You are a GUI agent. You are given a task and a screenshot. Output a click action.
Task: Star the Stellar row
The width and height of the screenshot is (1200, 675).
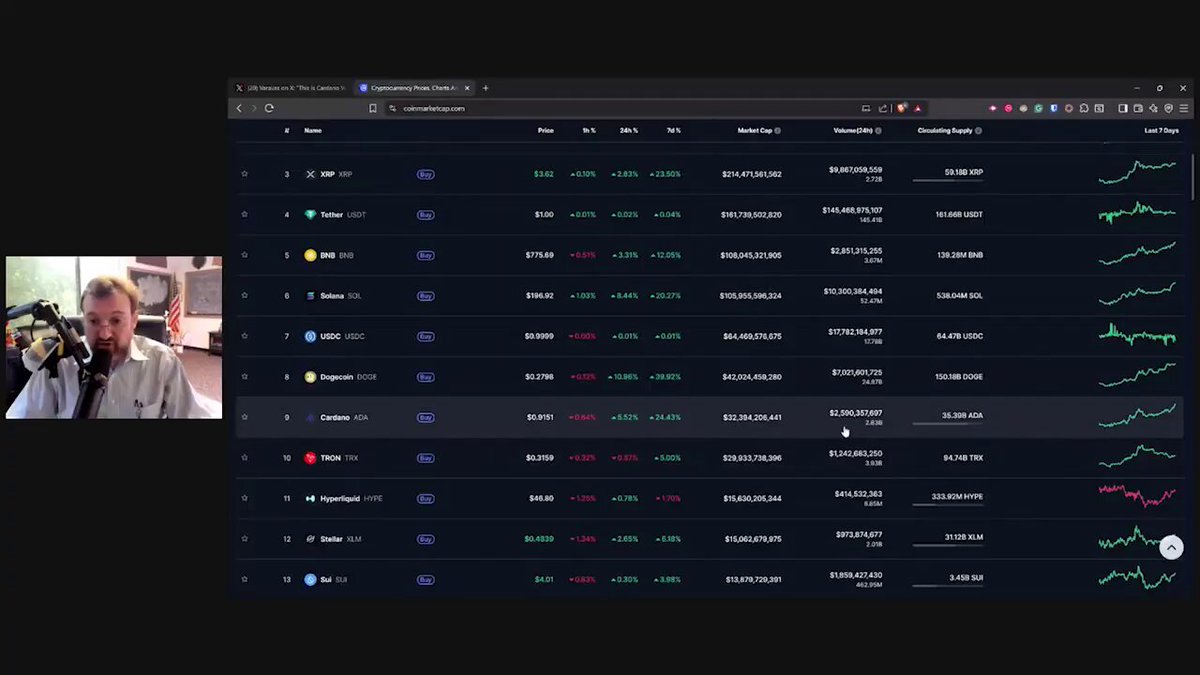coord(244,539)
